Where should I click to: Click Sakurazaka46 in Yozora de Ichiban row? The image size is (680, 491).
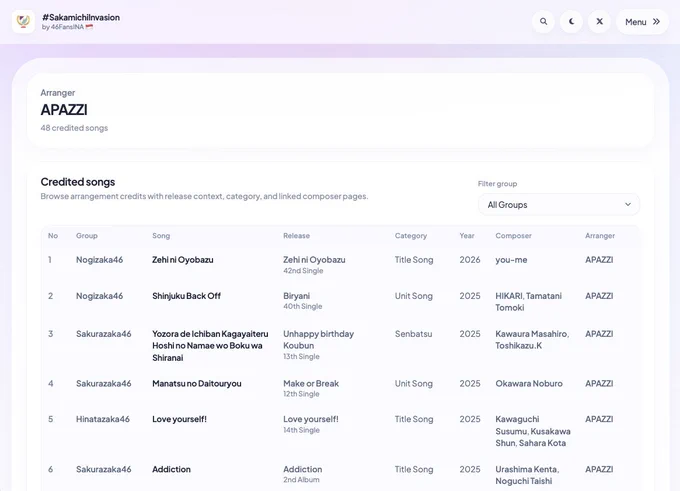104,334
